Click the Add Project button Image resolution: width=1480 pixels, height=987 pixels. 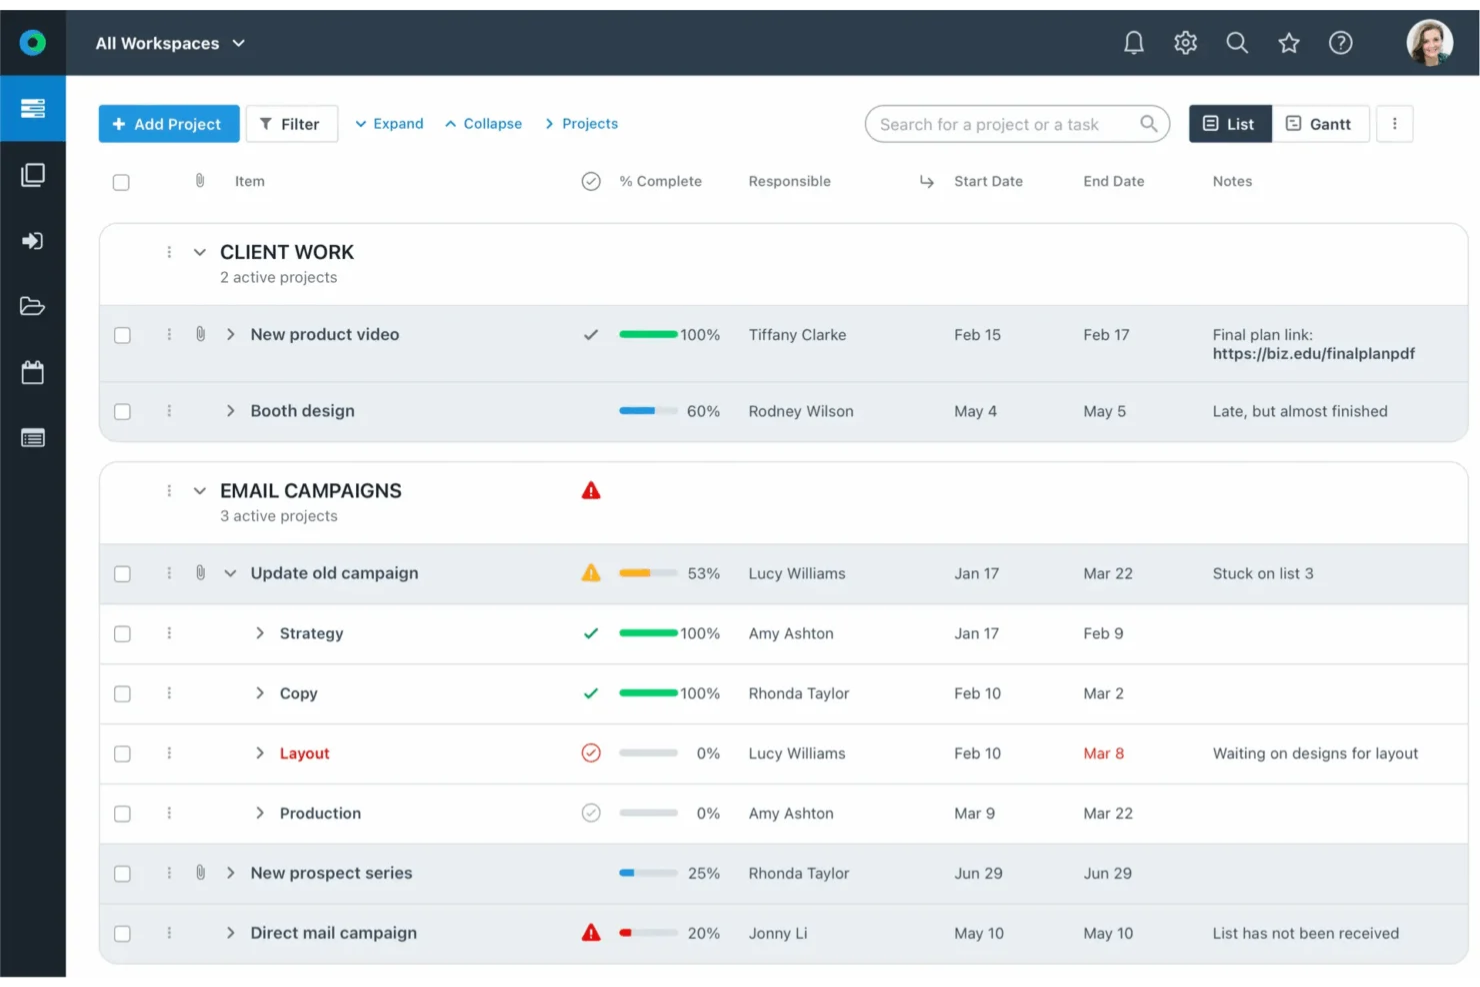tap(168, 123)
